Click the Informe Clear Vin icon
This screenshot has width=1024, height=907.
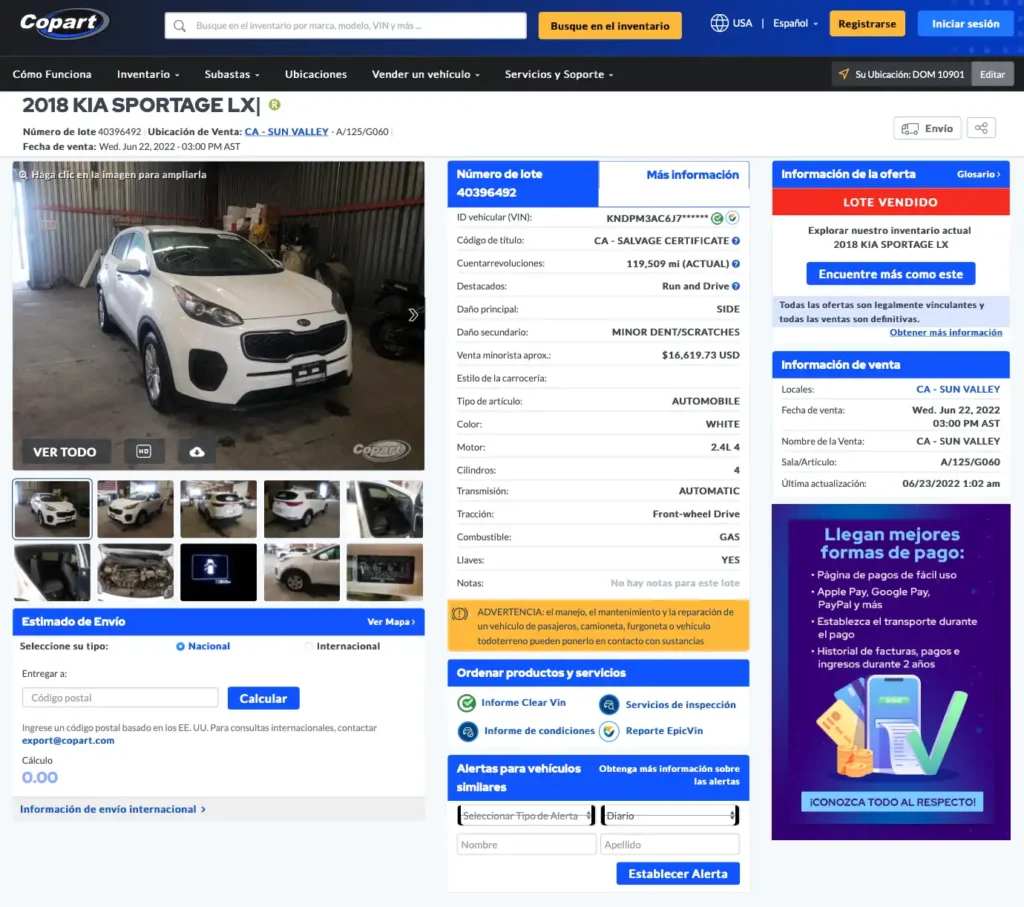pyautogui.click(x=466, y=703)
